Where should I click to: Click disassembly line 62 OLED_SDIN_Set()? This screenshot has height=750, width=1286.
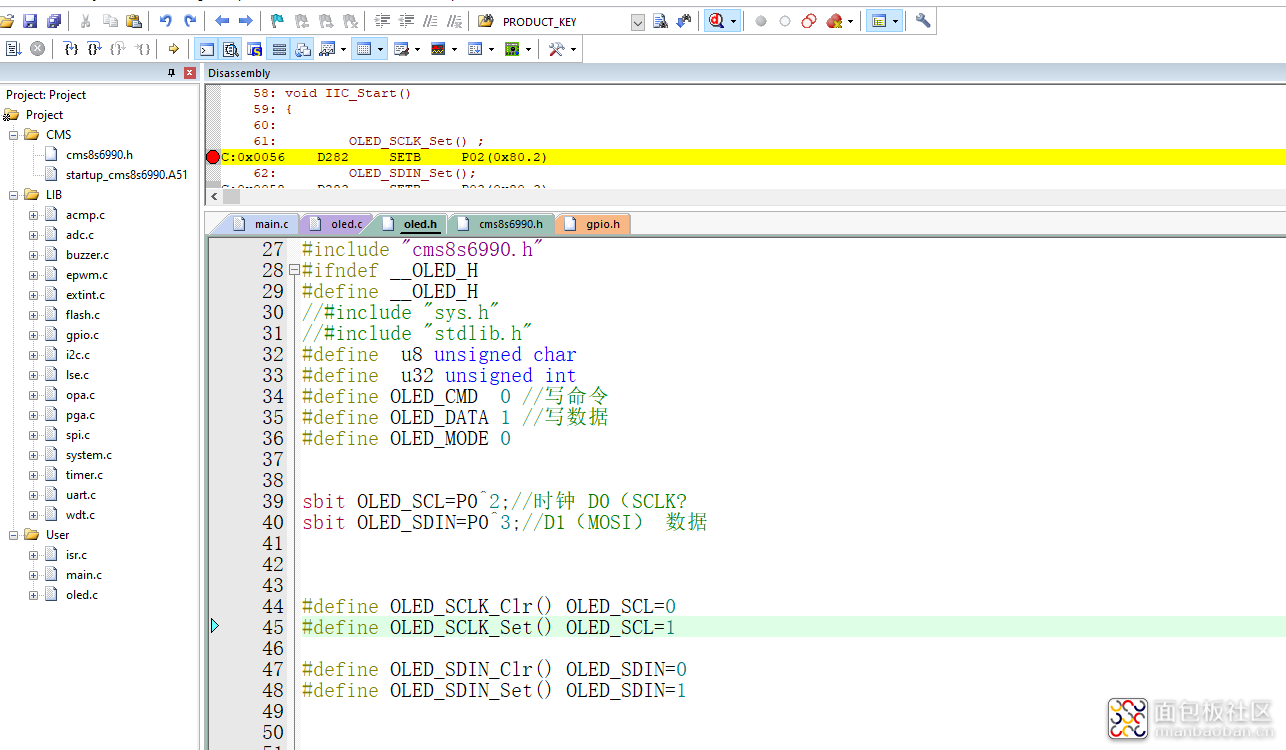point(413,173)
